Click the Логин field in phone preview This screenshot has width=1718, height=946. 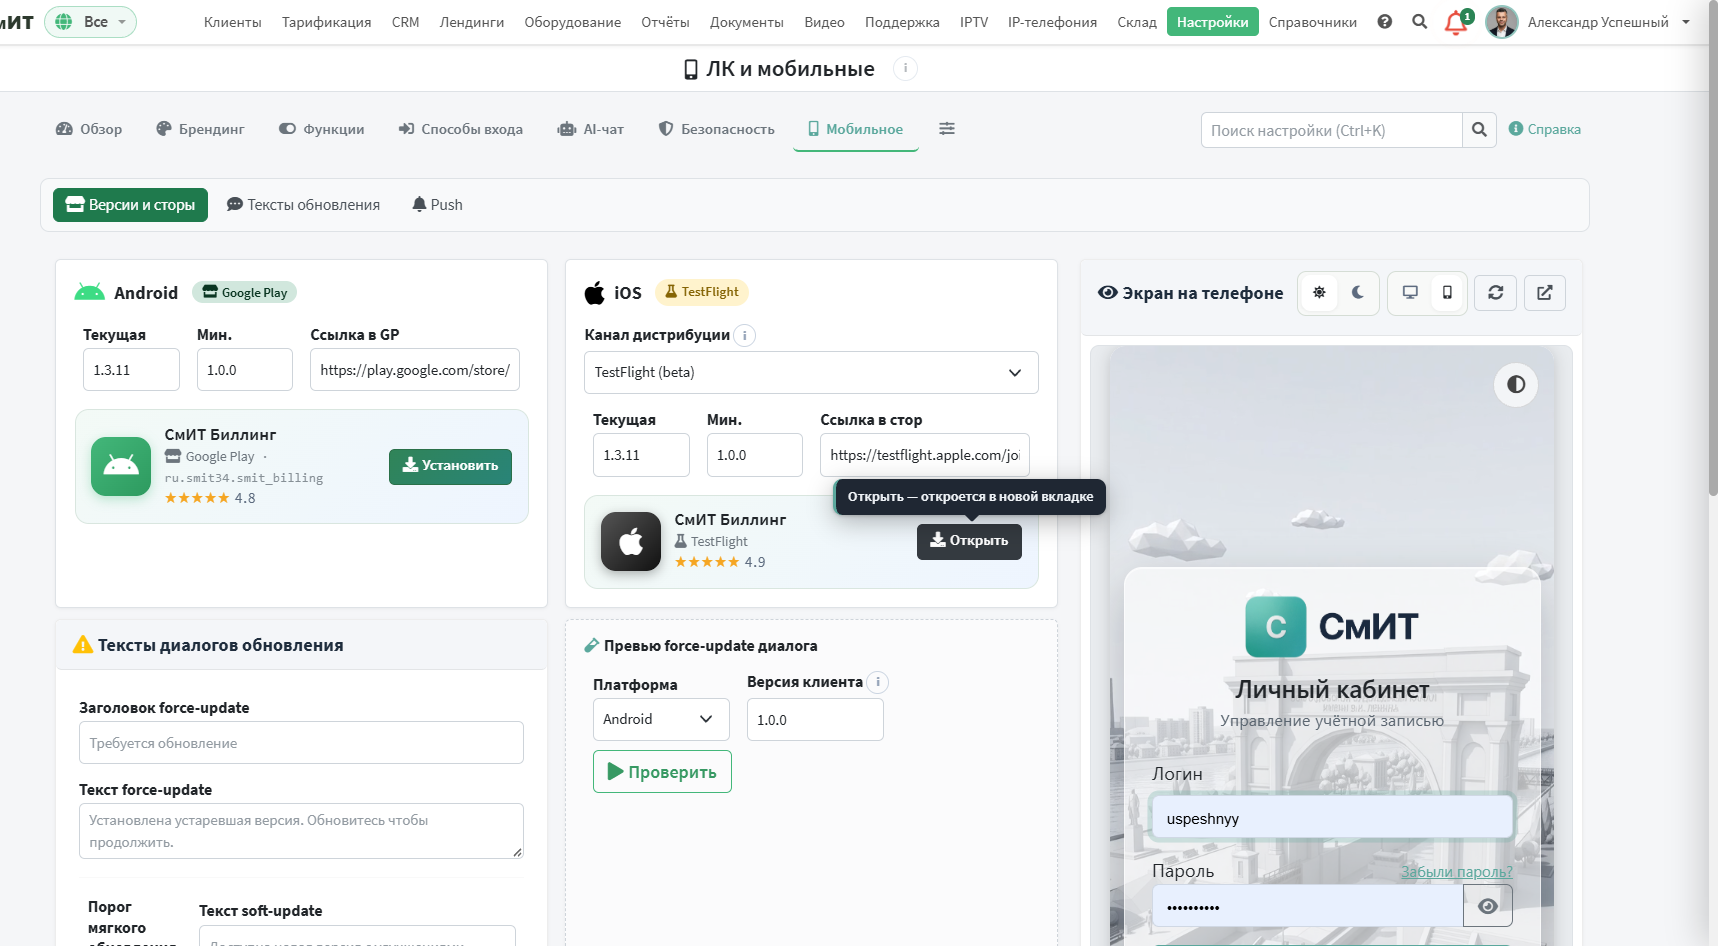click(1332, 818)
